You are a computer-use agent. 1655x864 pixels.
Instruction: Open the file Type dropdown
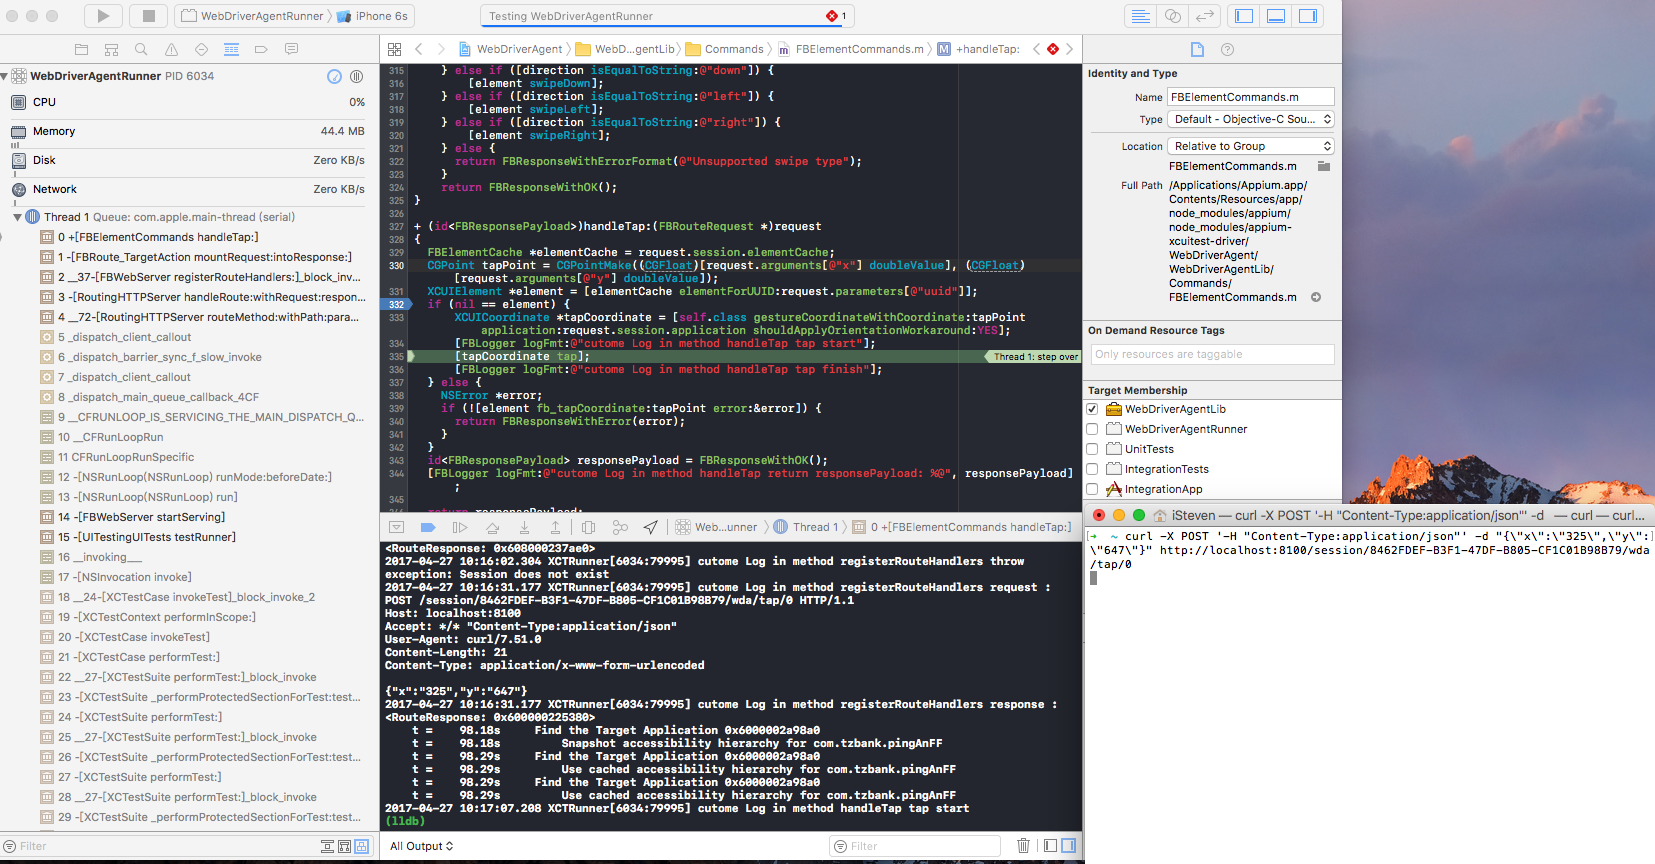click(1251, 119)
